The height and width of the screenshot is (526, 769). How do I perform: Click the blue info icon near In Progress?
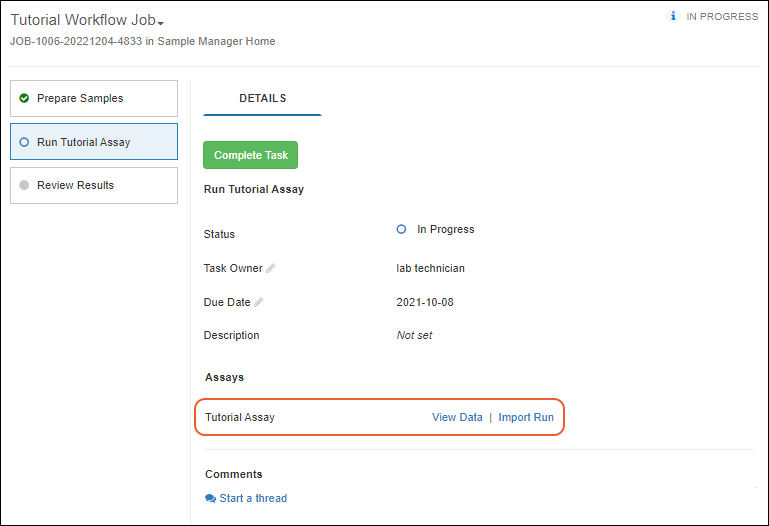click(x=673, y=17)
